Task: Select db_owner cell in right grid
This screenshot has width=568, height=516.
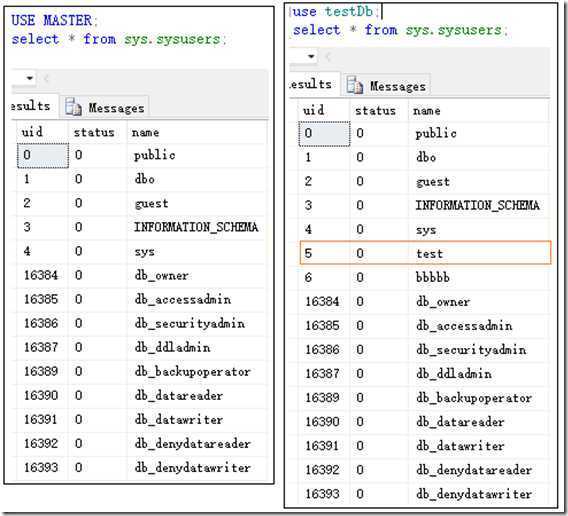Action: [479, 301]
